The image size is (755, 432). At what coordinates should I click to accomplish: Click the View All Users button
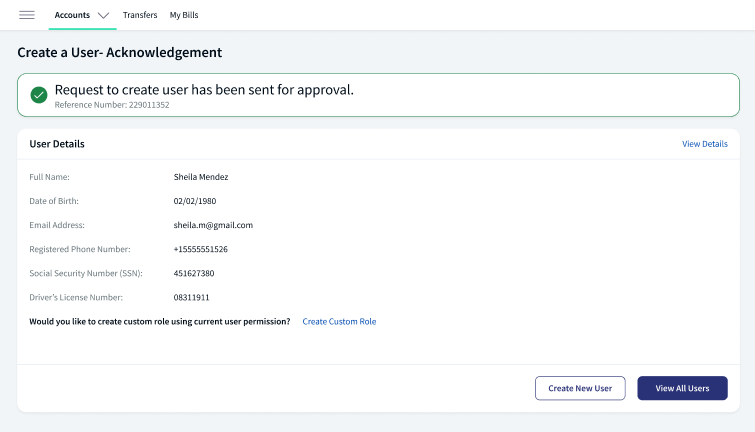682,388
